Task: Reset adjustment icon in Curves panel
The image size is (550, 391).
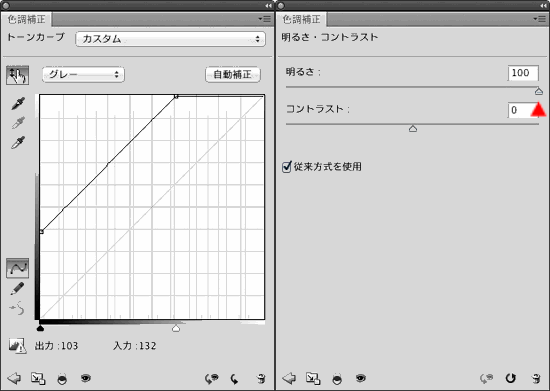Action: pos(234,379)
